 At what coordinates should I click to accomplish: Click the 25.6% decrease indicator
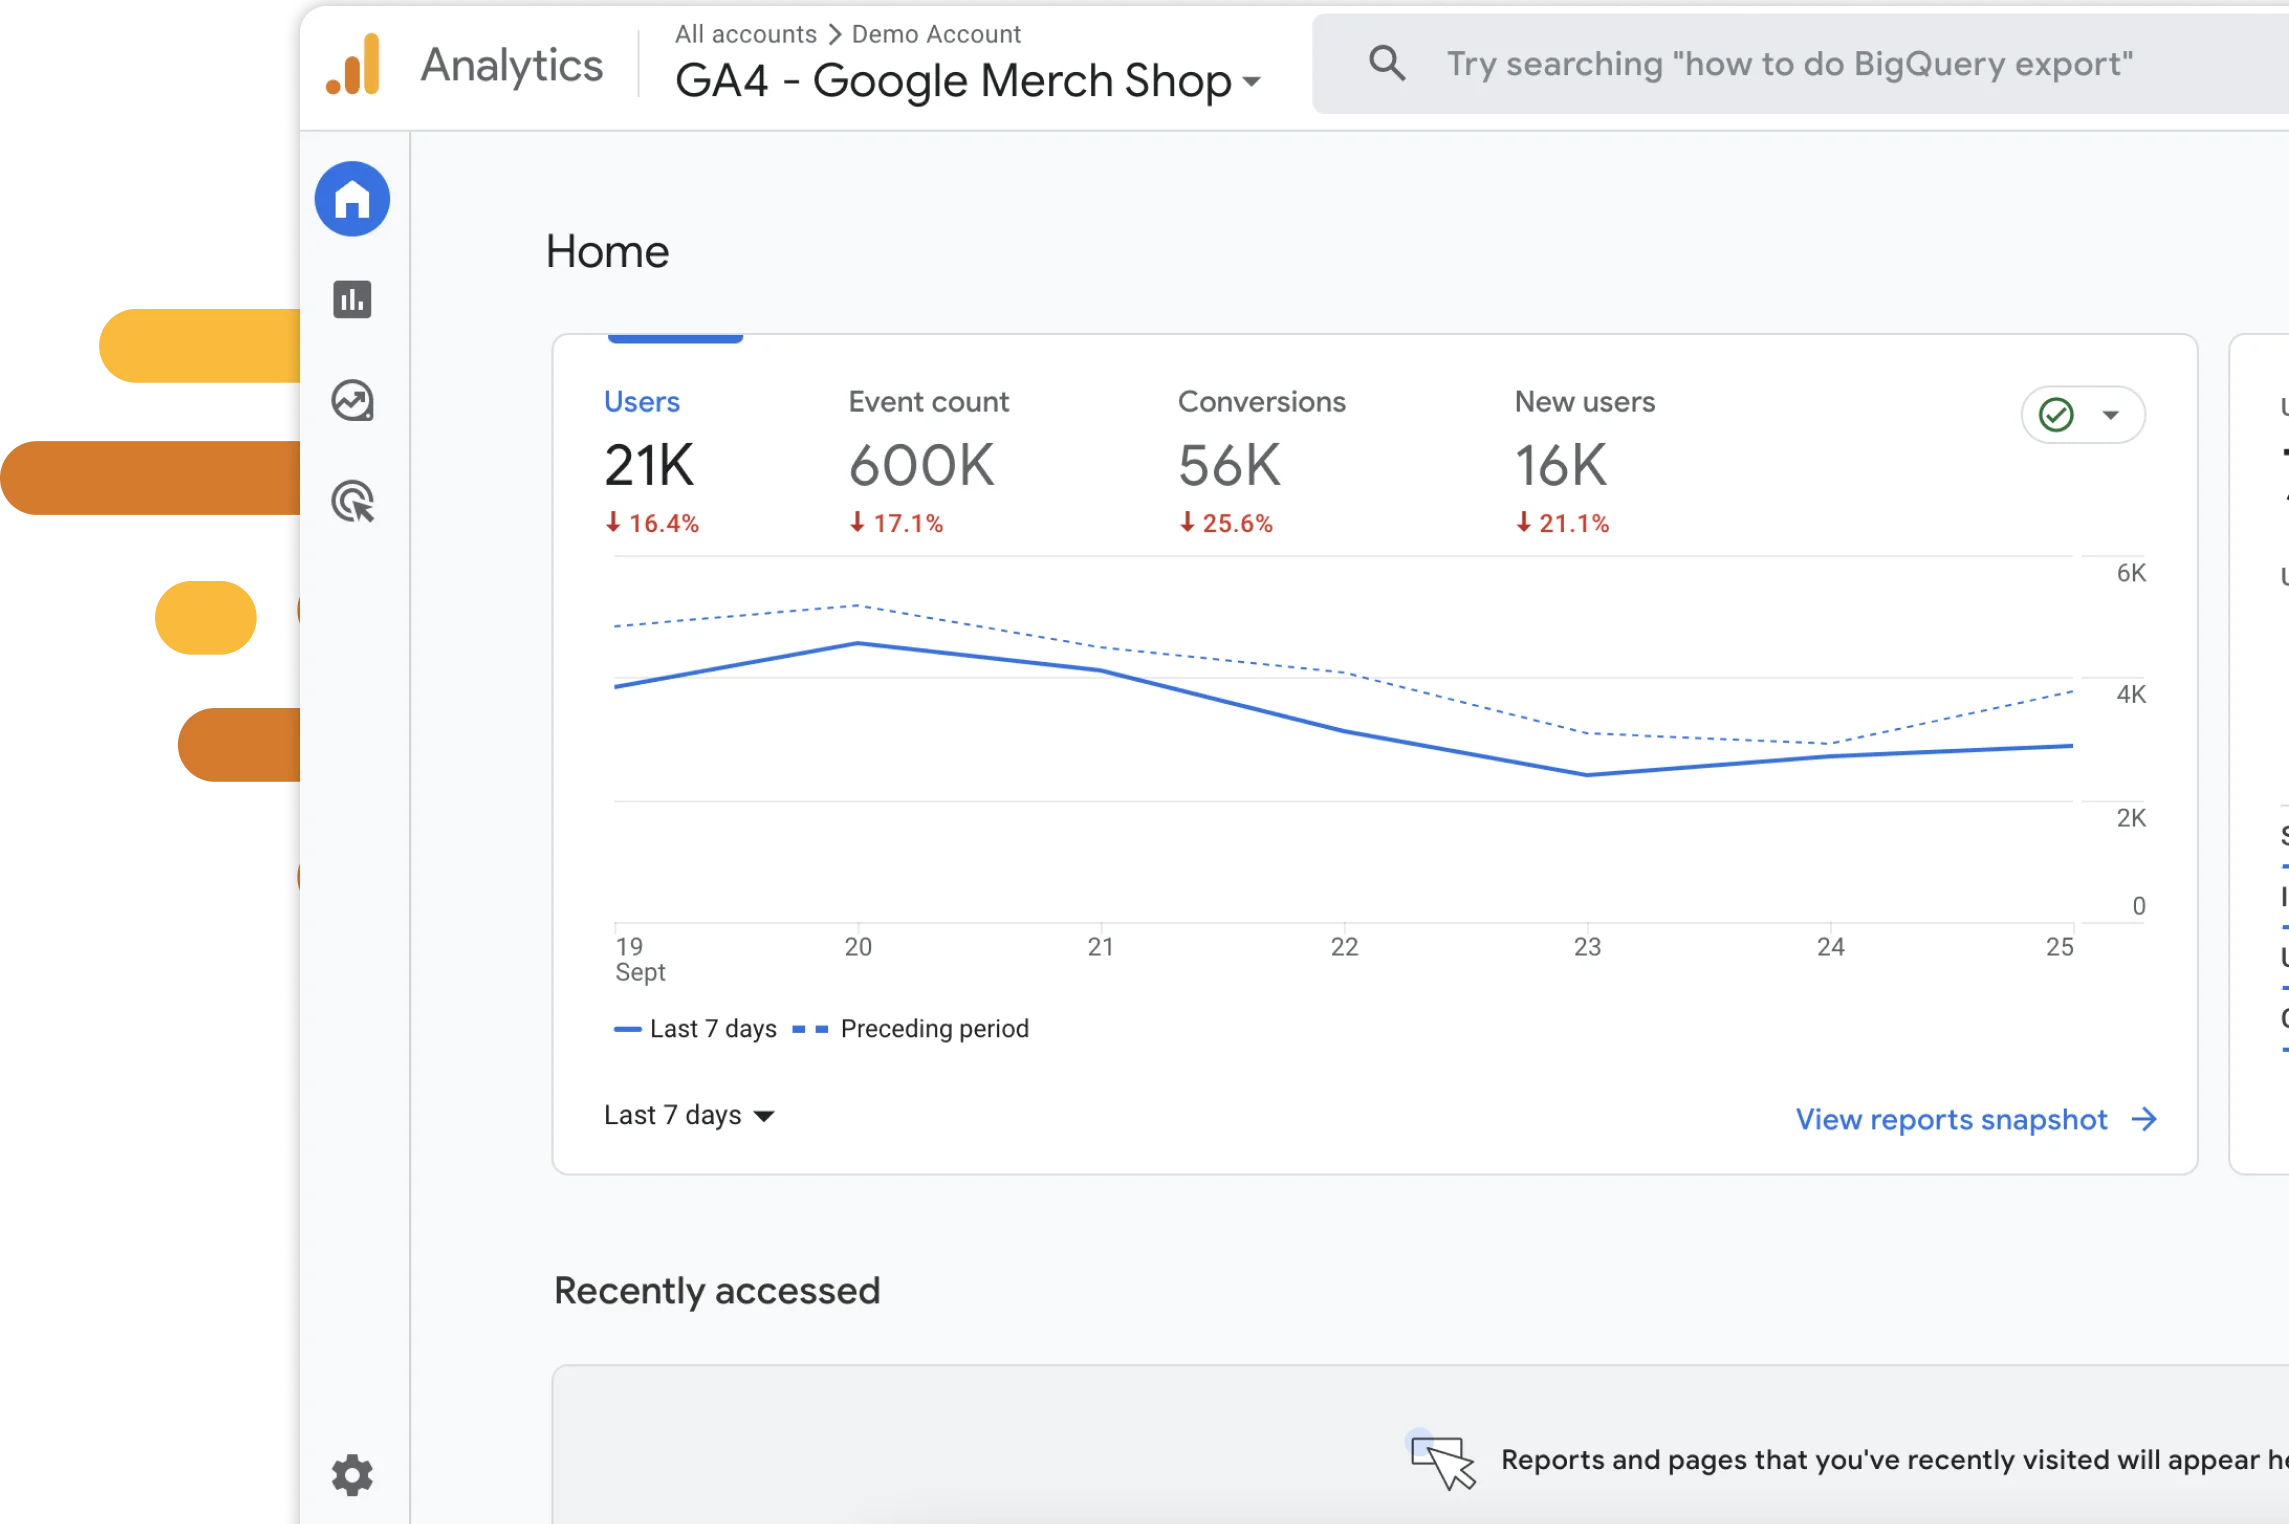tap(1226, 523)
